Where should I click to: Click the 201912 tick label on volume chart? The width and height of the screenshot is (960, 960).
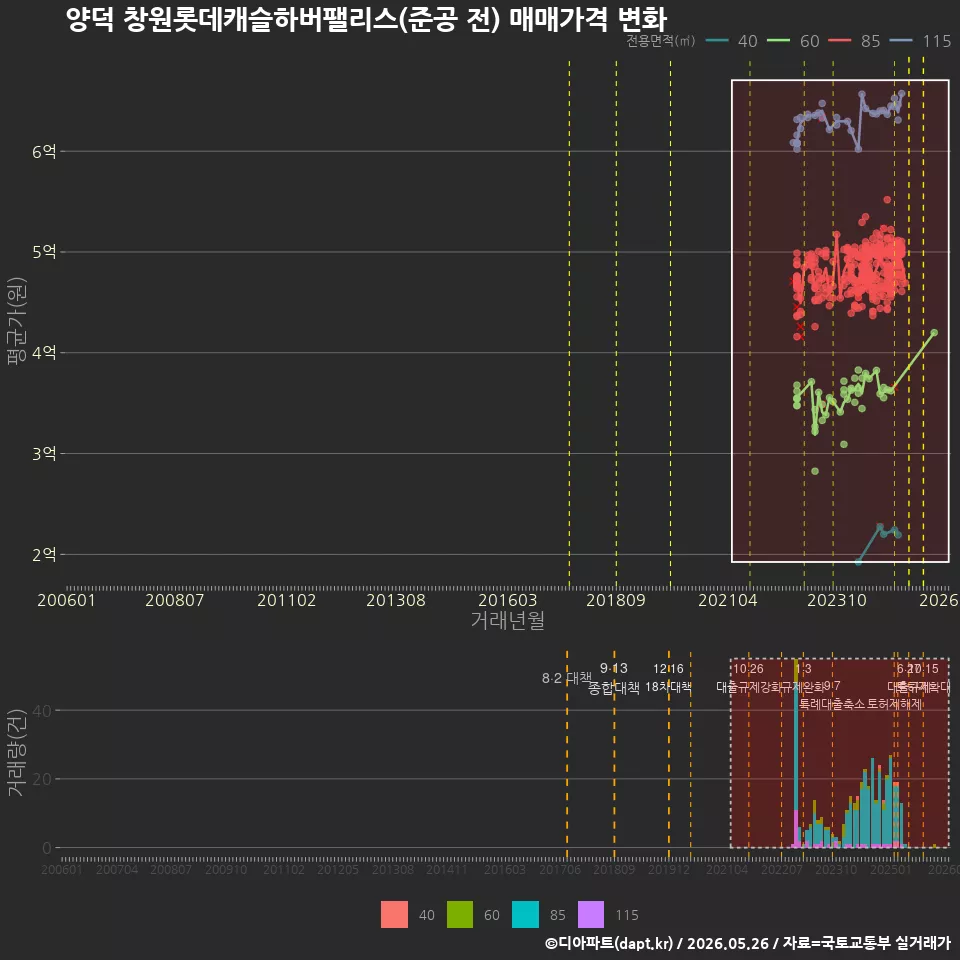[669, 869]
